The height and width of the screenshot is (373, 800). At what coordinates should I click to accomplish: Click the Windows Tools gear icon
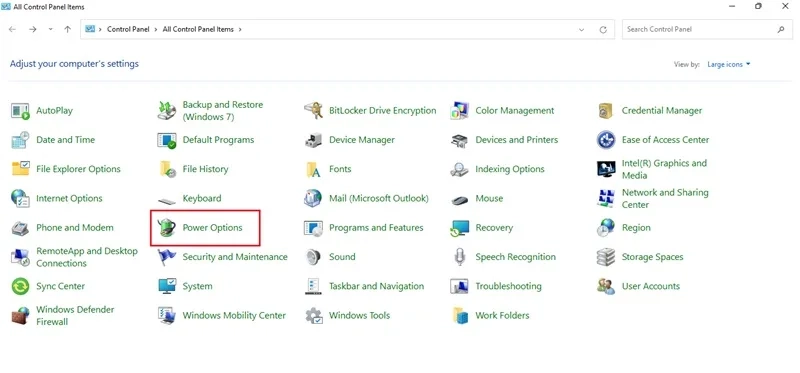click(x=313, y=316)
